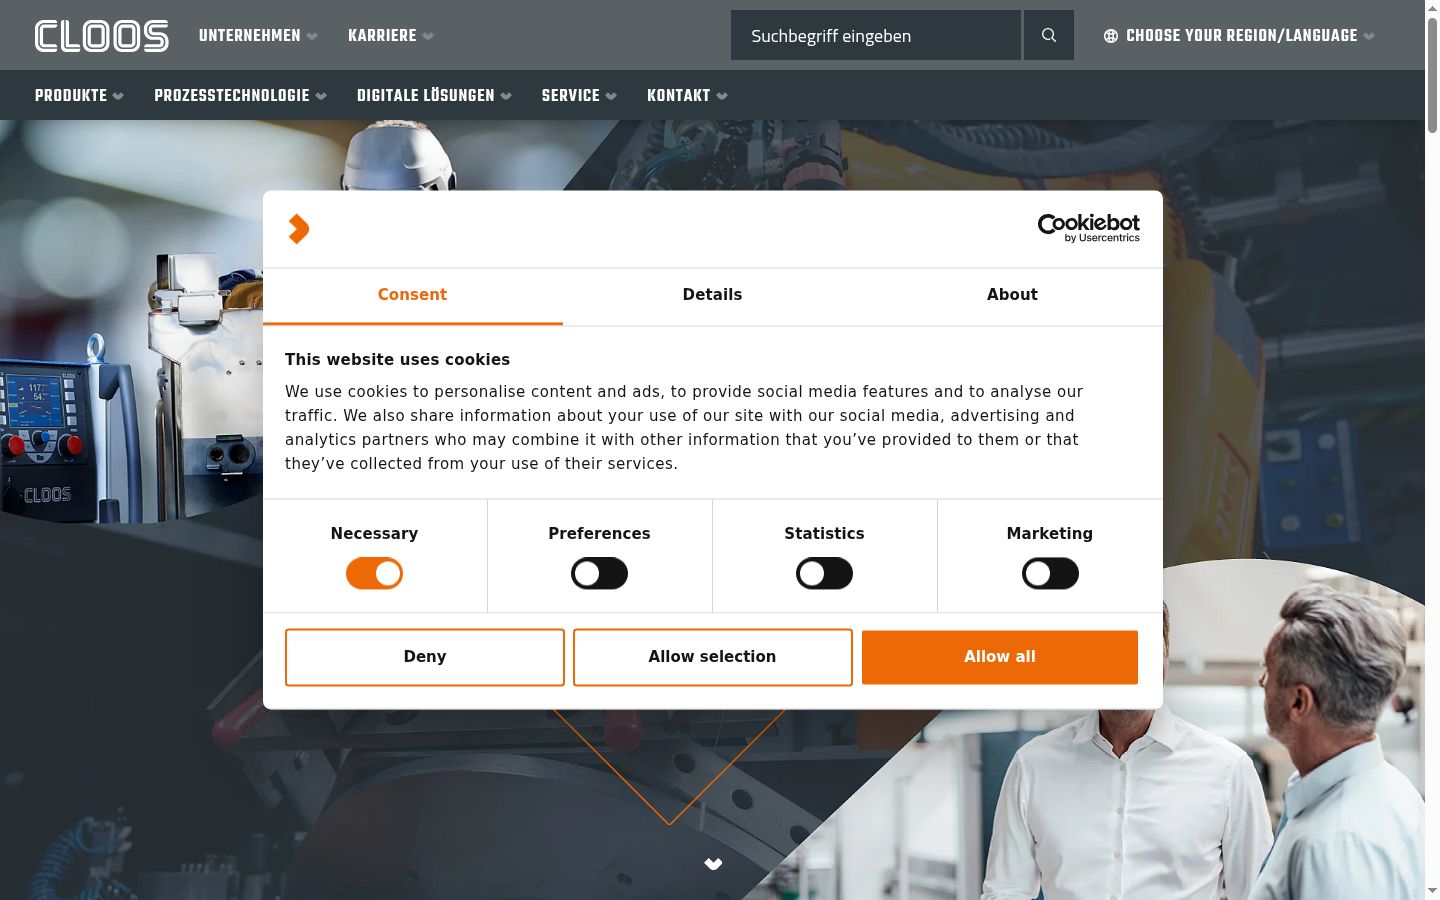
Task: Click the CLOOS logo in header
Action: [x=102, y=36]
